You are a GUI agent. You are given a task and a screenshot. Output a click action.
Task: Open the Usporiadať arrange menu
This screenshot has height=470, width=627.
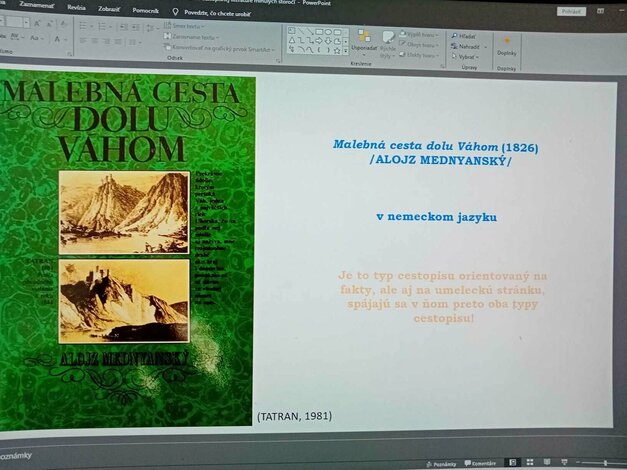click(364, 42)
